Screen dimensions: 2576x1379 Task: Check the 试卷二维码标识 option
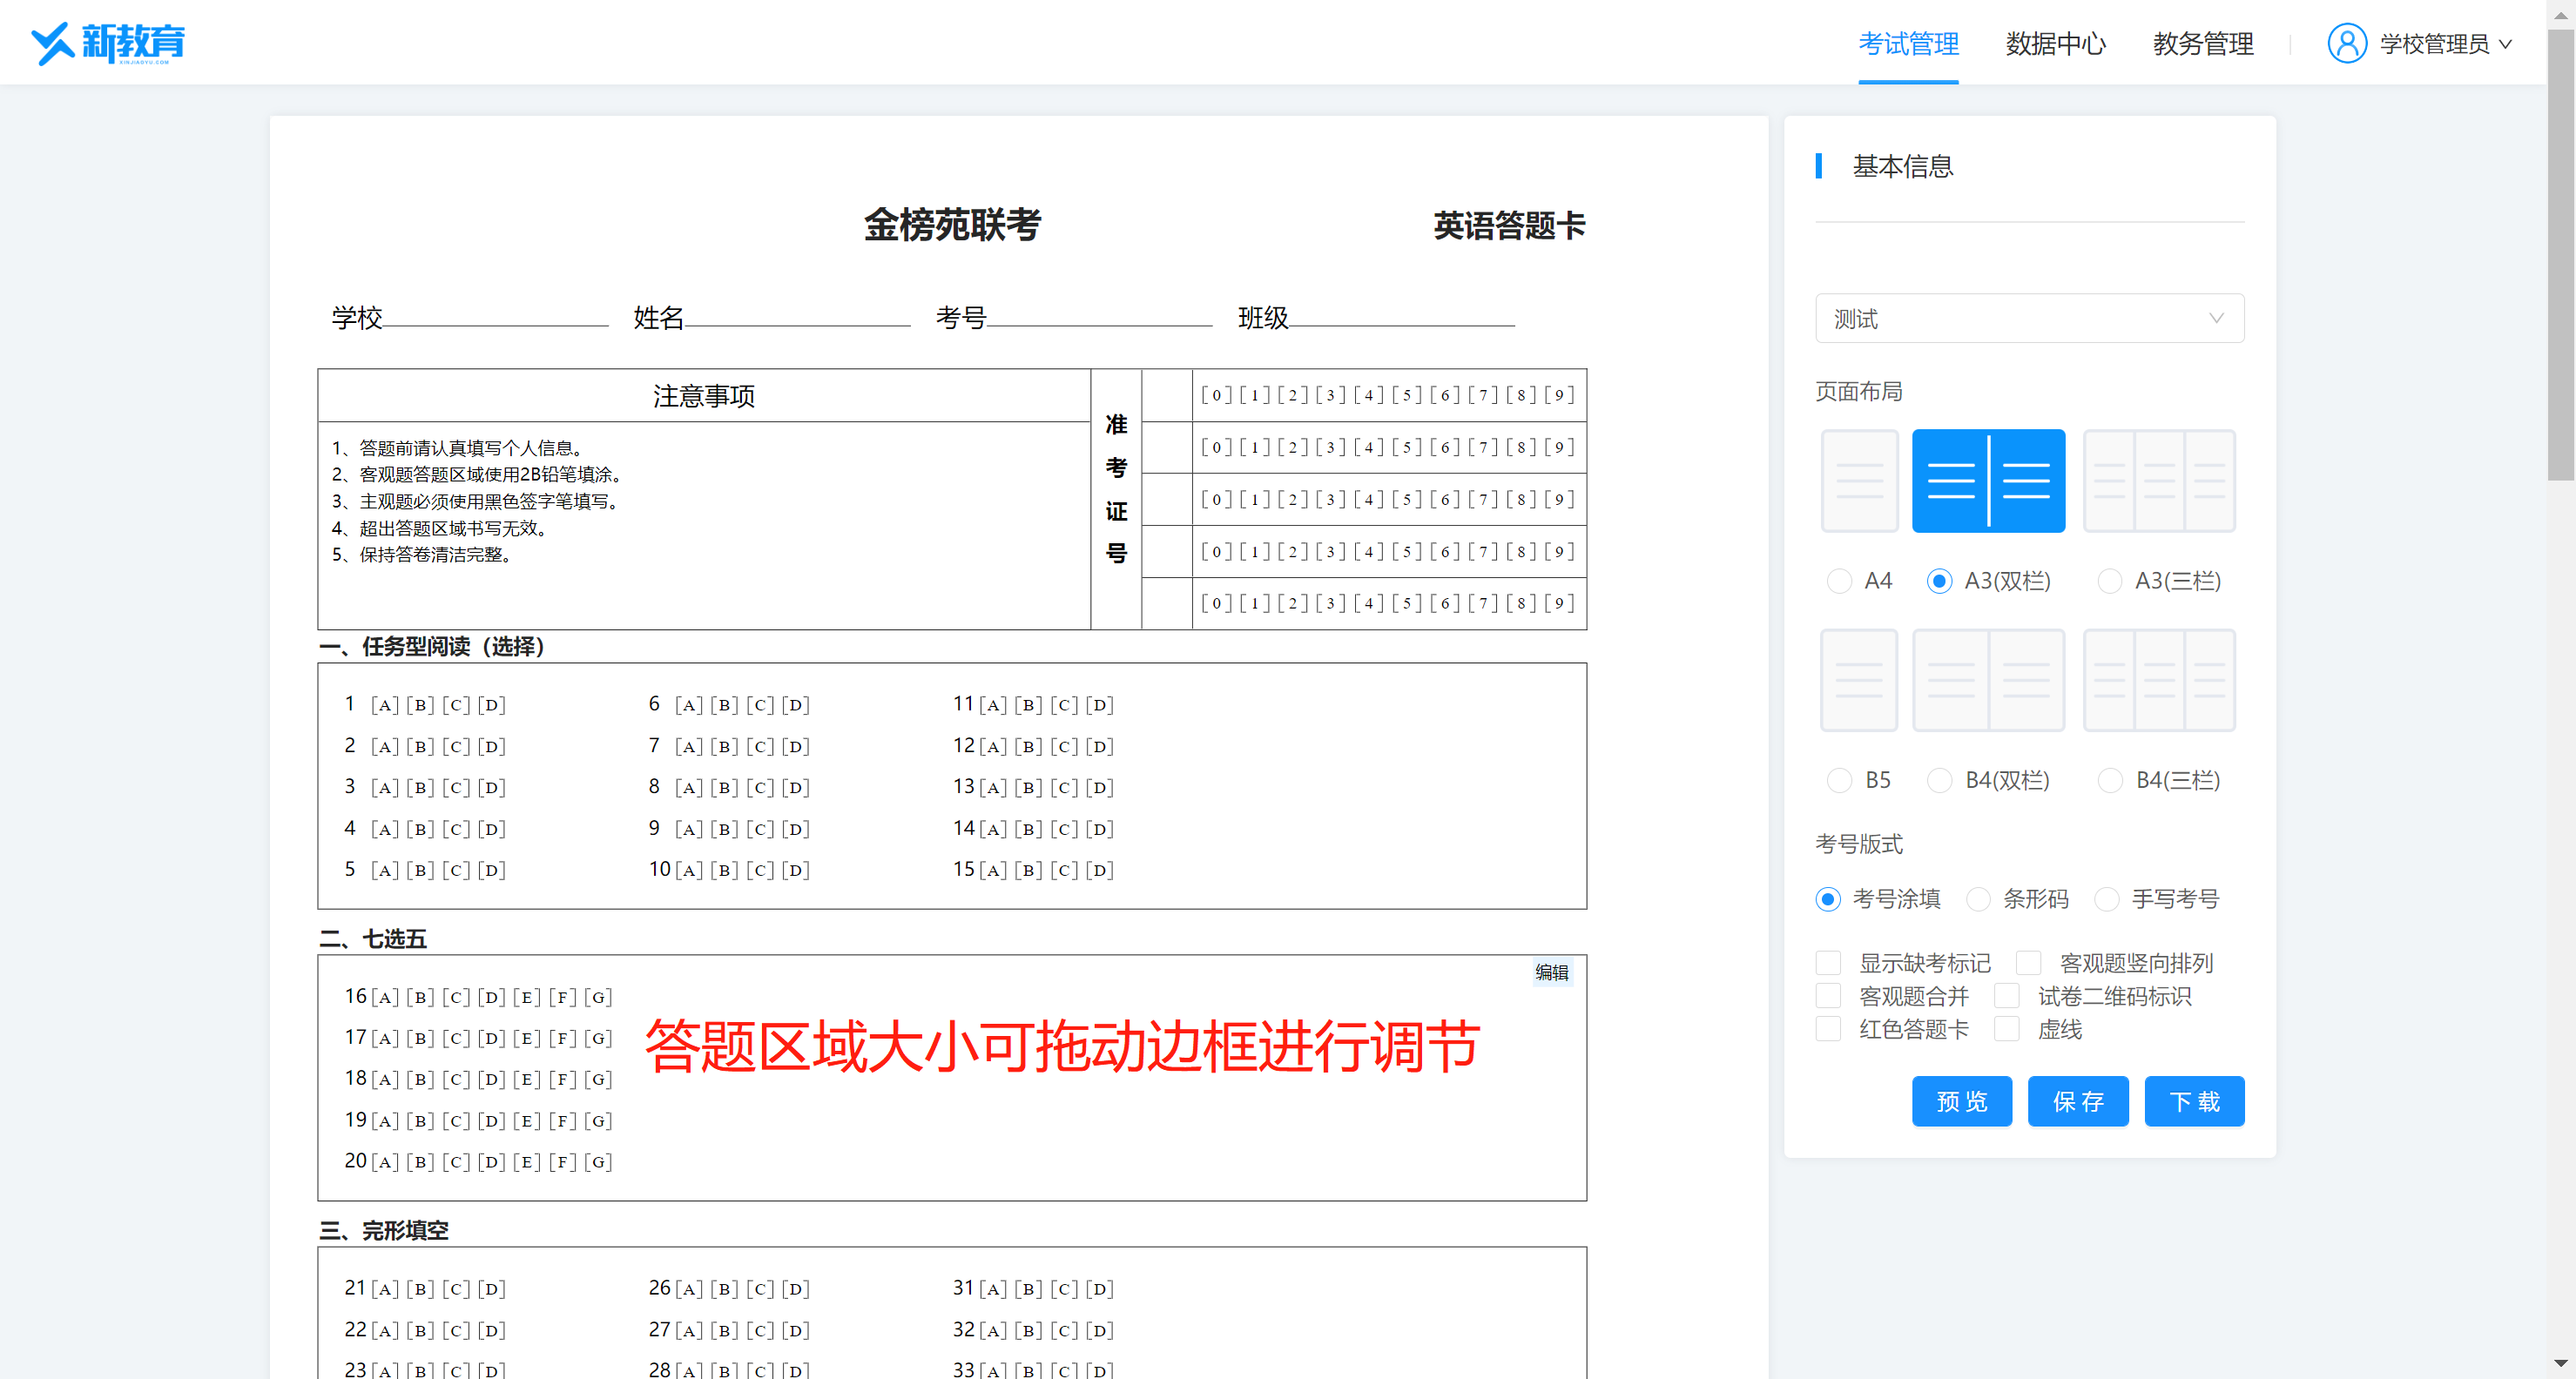(x=2007, y=996)
